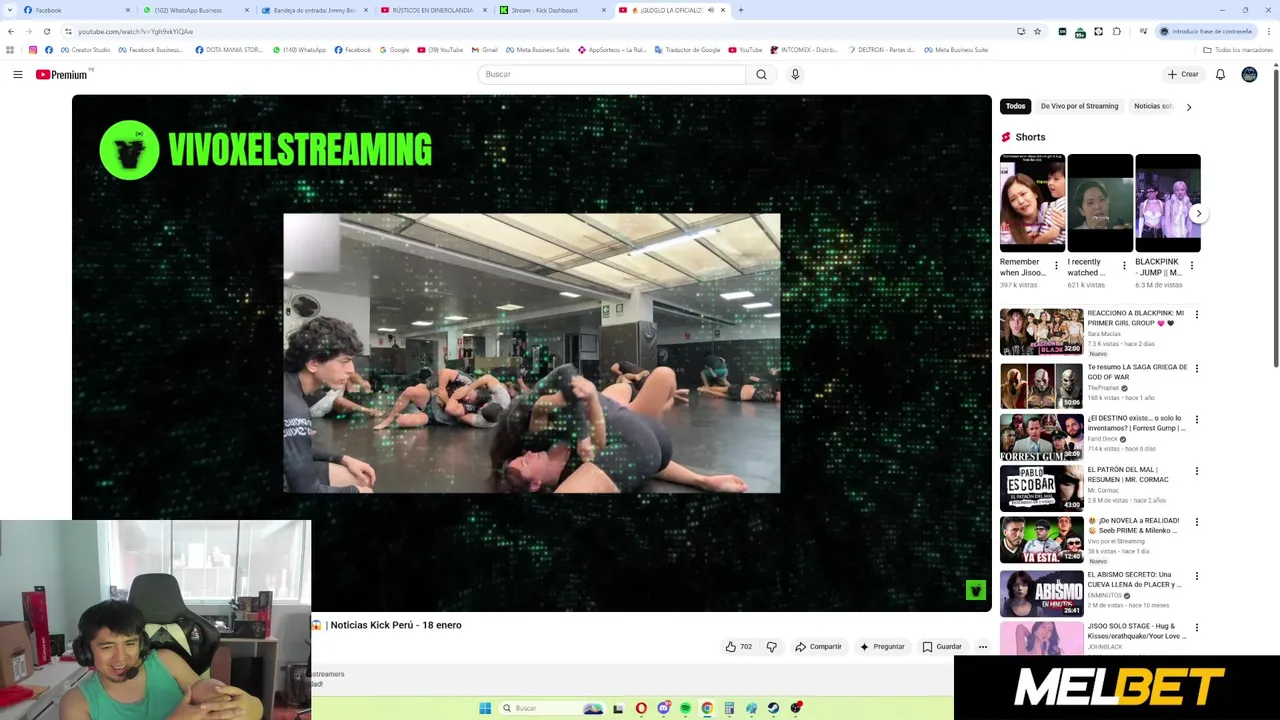Open Chrome apps grid in bookmarks bar
This screenshot has height=720, width=1280.
pos(10,50)
